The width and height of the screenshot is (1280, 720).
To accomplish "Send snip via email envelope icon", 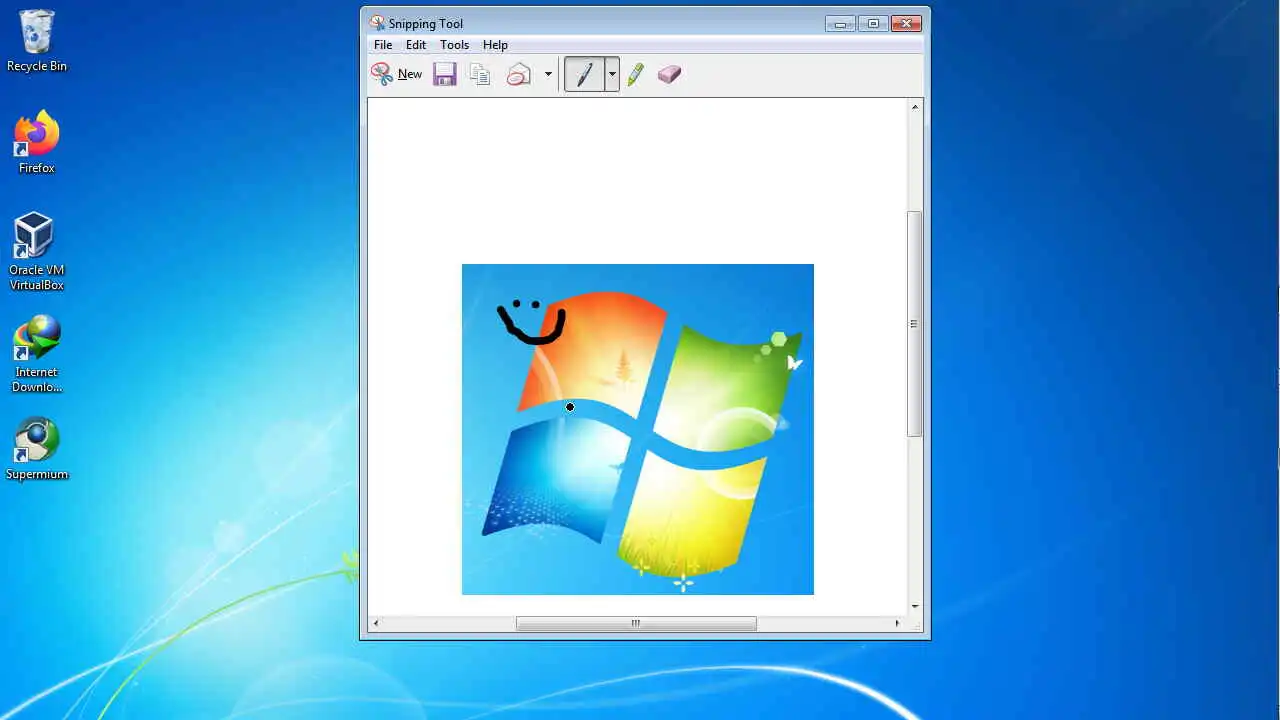I will click(518, 74).
